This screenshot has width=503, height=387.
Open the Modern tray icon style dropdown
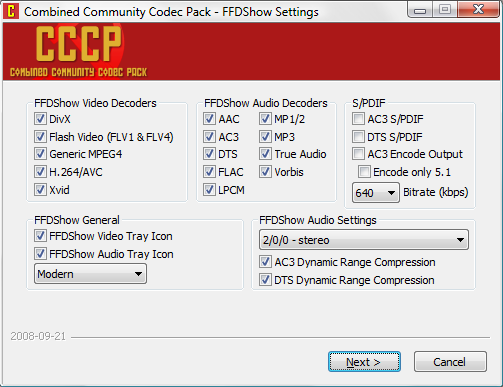click(x=90, y=274)
